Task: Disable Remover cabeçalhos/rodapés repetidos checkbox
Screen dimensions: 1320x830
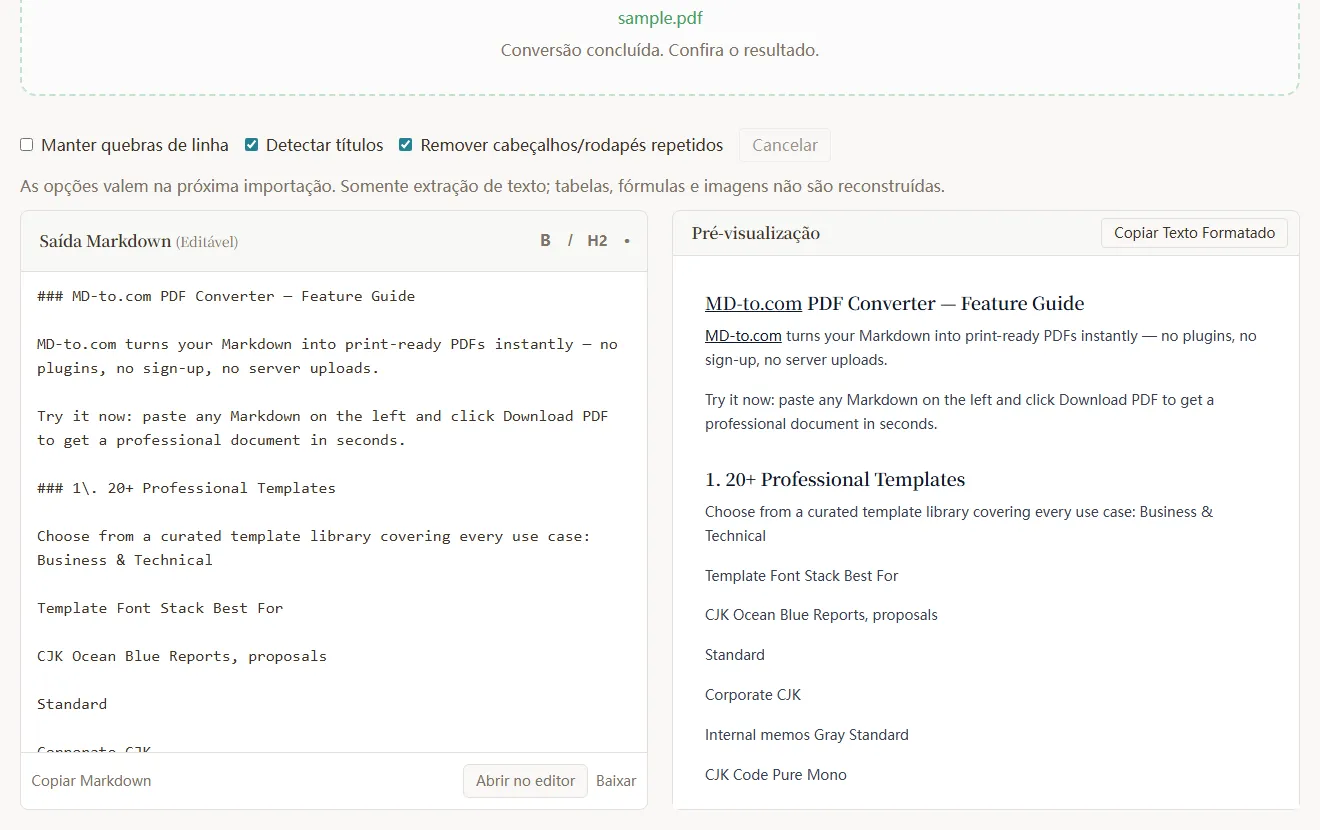Action: (x=406, y=145)
